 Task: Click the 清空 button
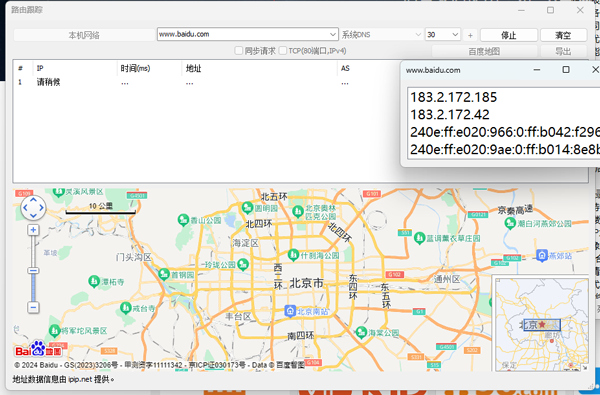pos(563,35)
